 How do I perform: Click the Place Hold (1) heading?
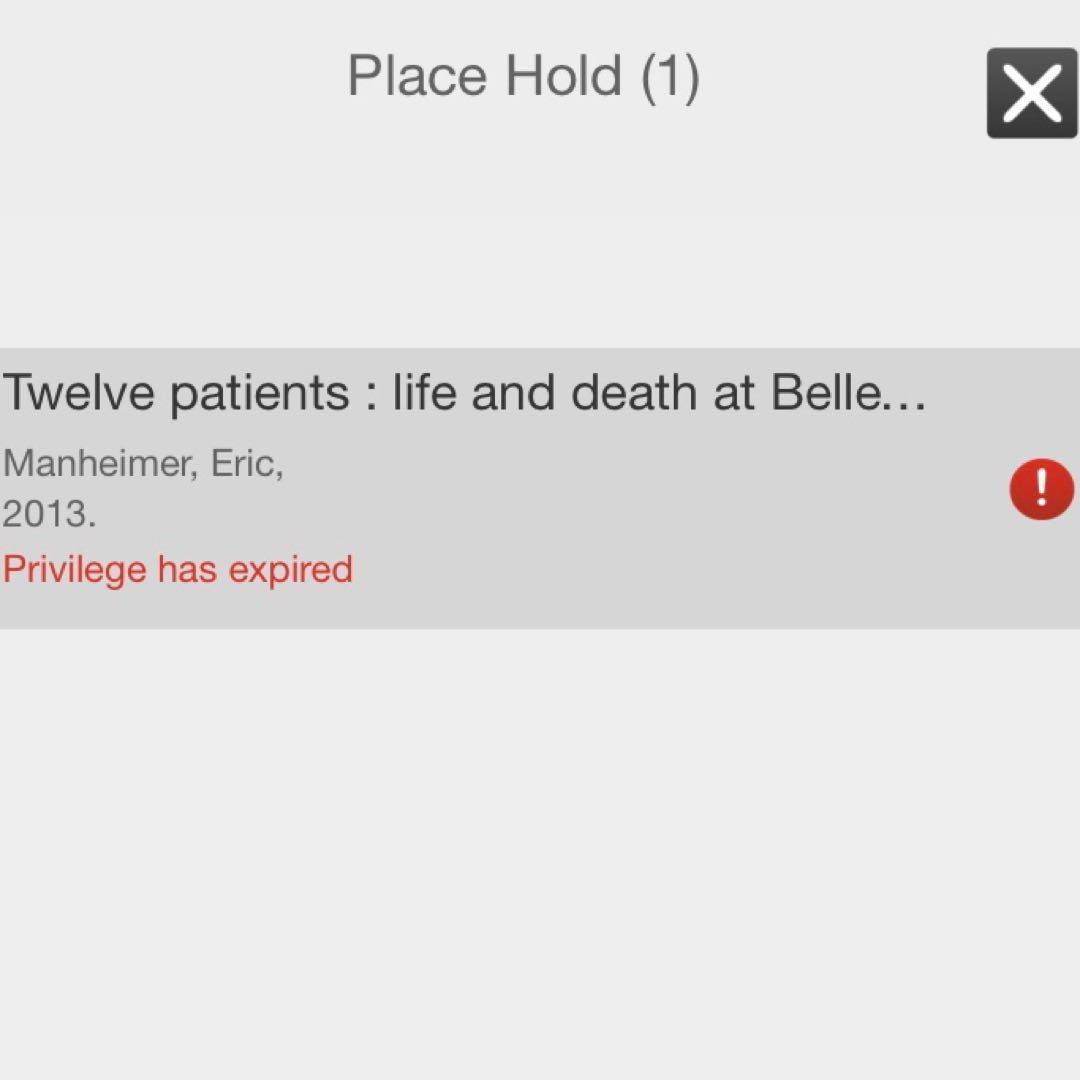[x=523, y=76]
